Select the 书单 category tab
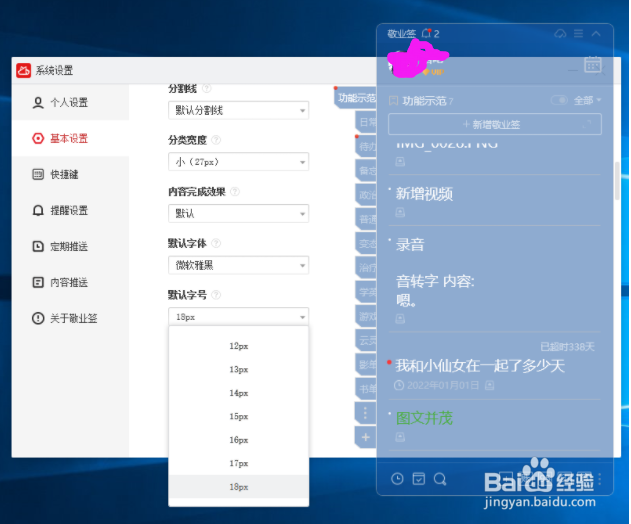 366,389
